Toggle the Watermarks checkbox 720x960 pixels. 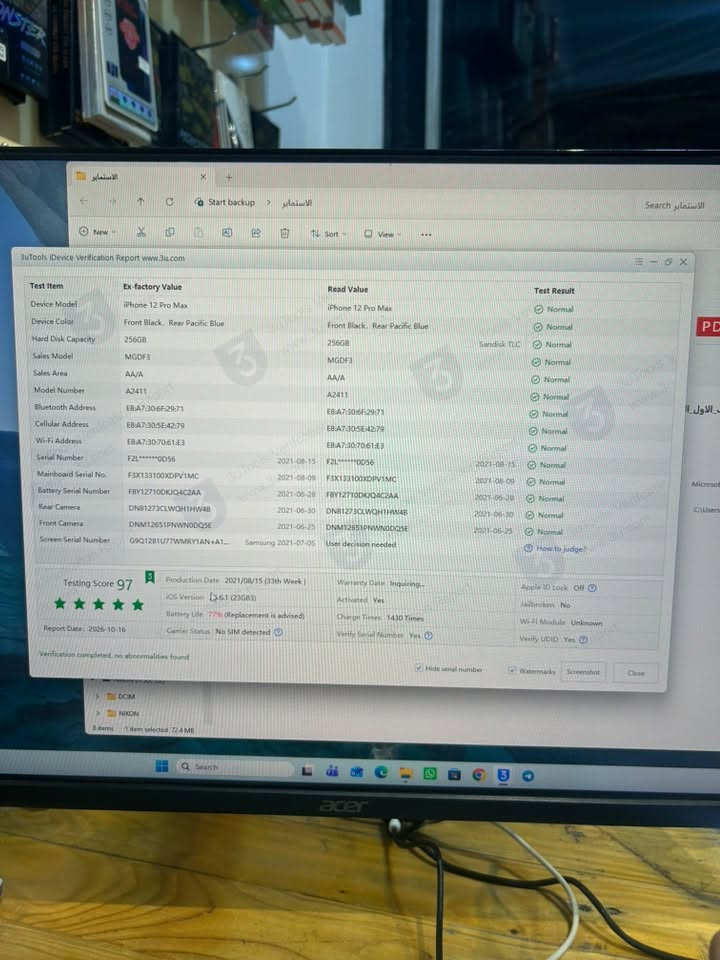(512, 670)
